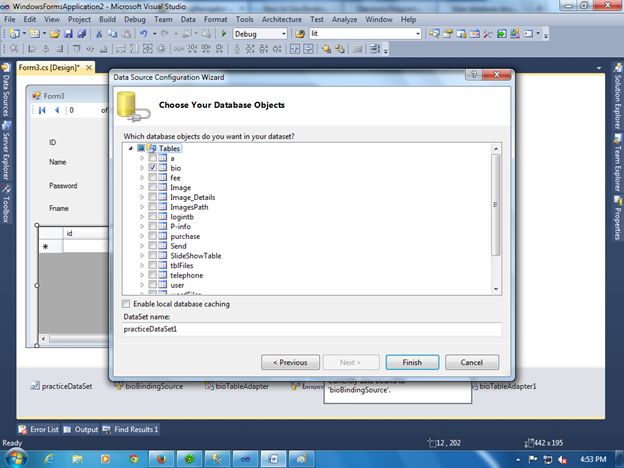This screenshot has width=624, height=468.
Task: Click the Cancel button in the wizard
Action: pyautogui.click(x=472, y=362)
